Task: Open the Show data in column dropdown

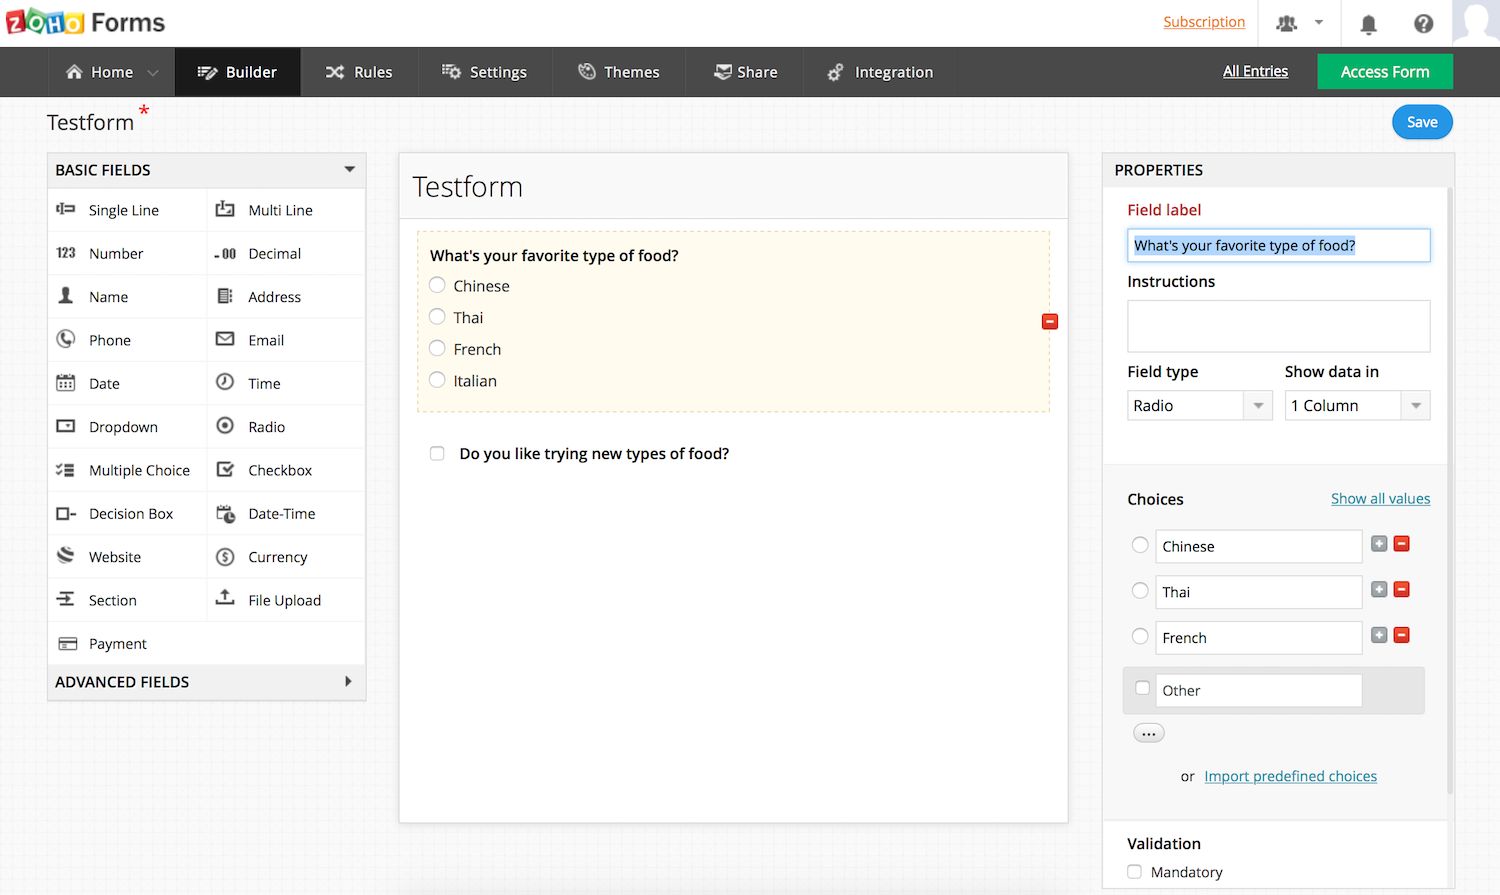Action: click(x=1356, y=405)
